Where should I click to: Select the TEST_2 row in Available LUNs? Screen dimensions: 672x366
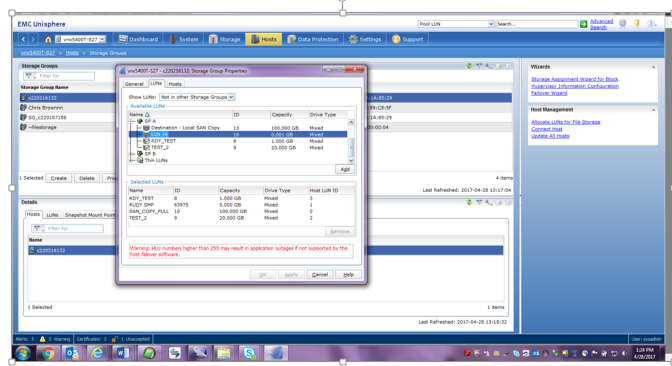pos(238,147)
